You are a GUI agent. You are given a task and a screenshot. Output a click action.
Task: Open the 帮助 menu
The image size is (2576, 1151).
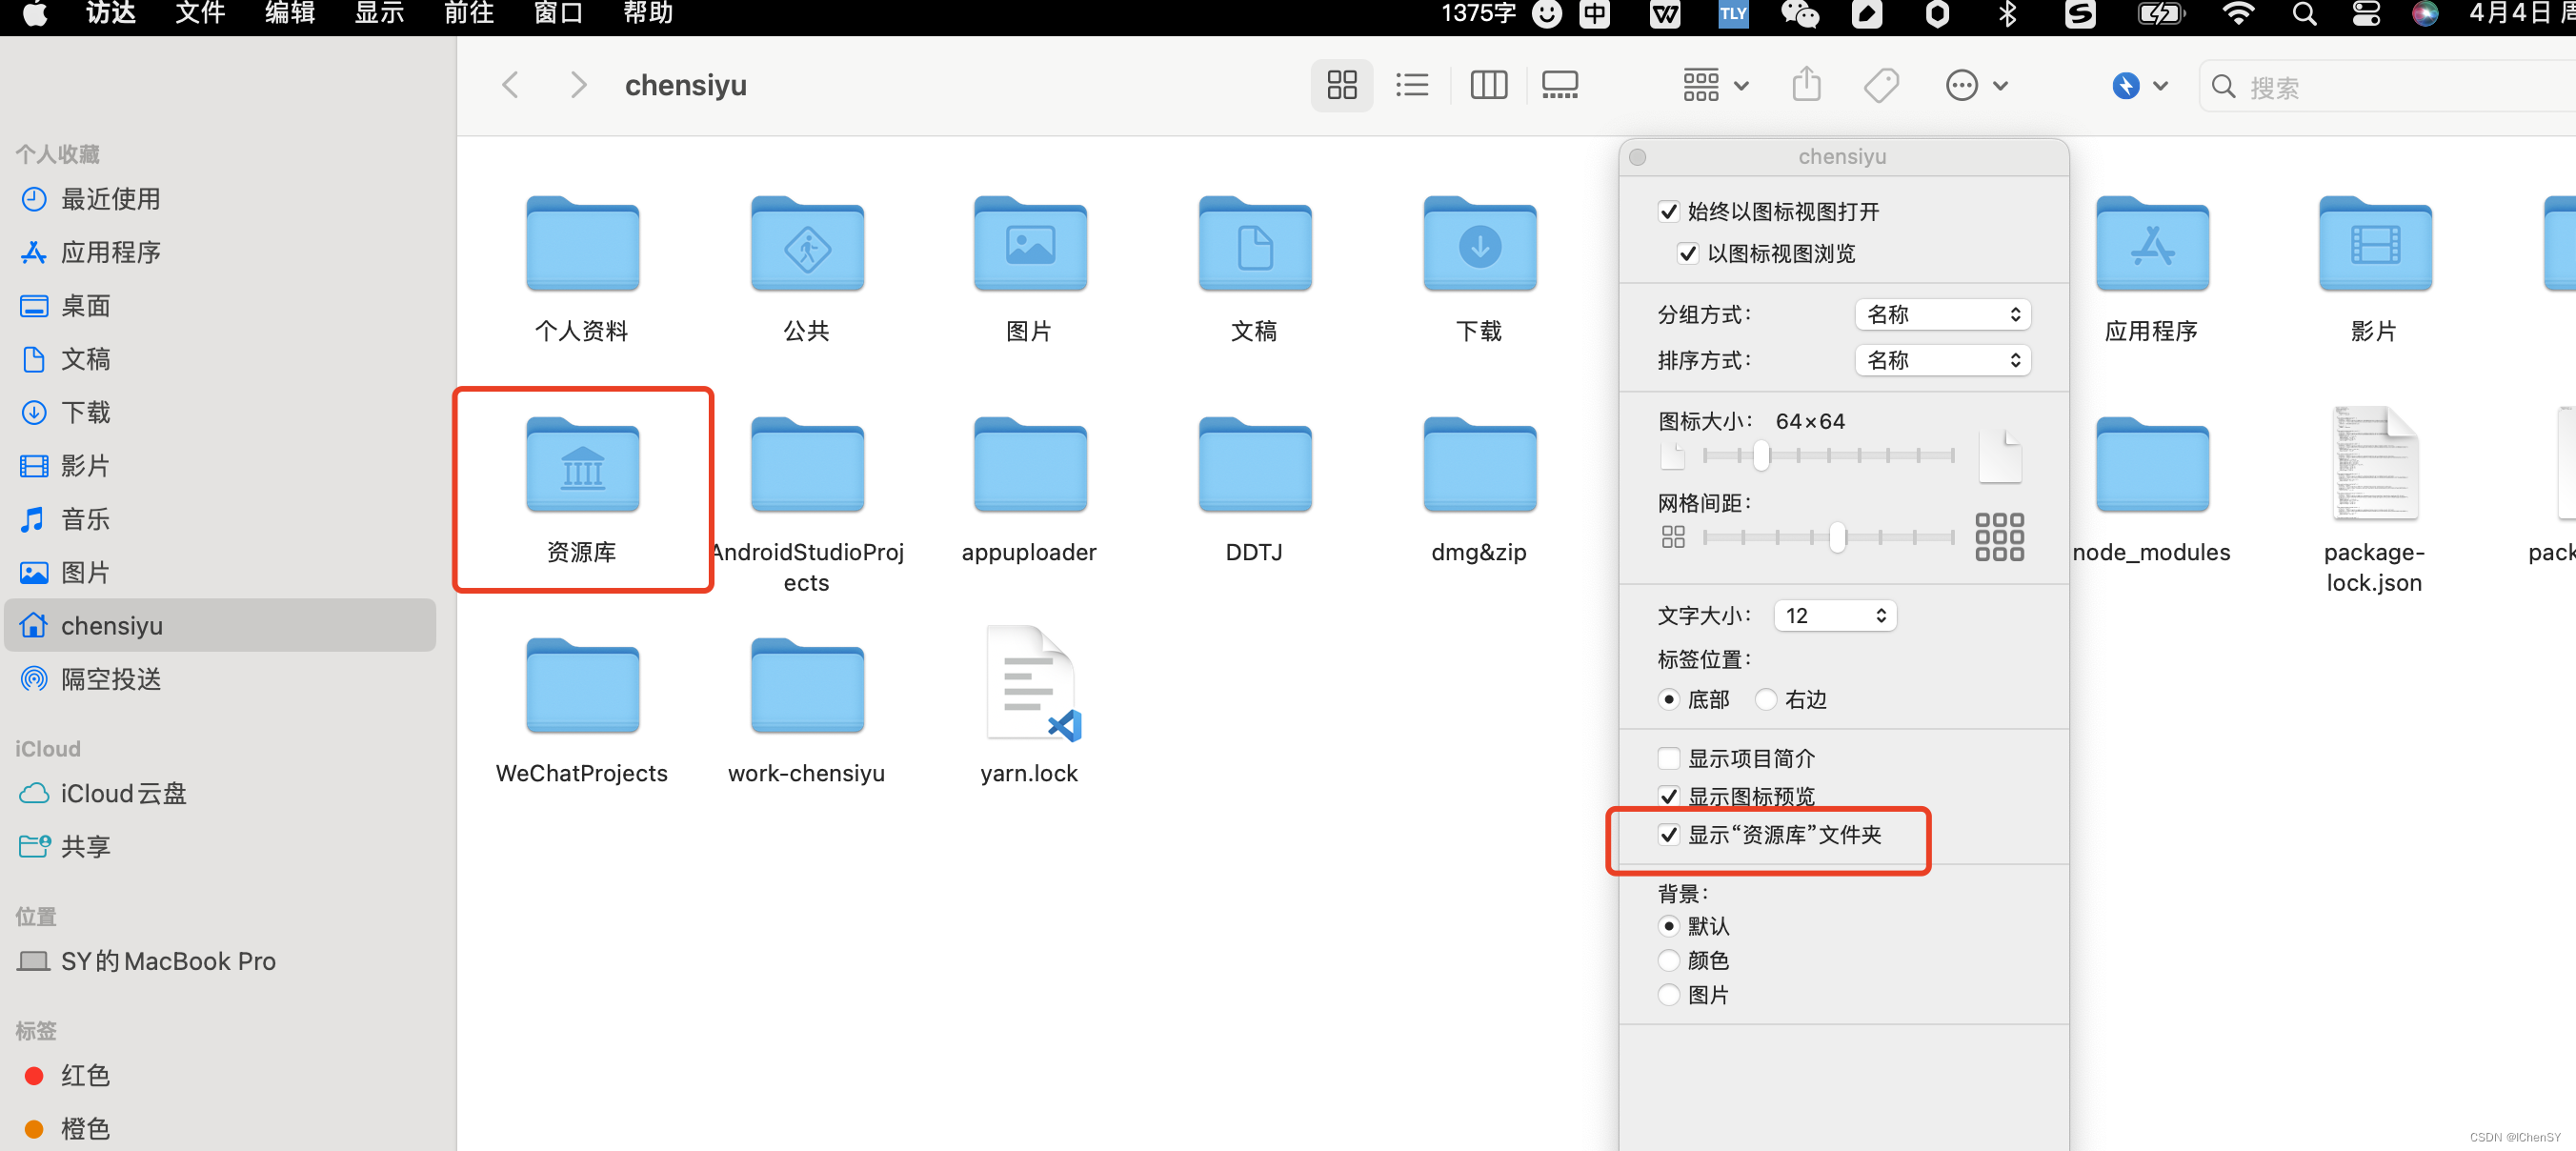tap(648, 13)
